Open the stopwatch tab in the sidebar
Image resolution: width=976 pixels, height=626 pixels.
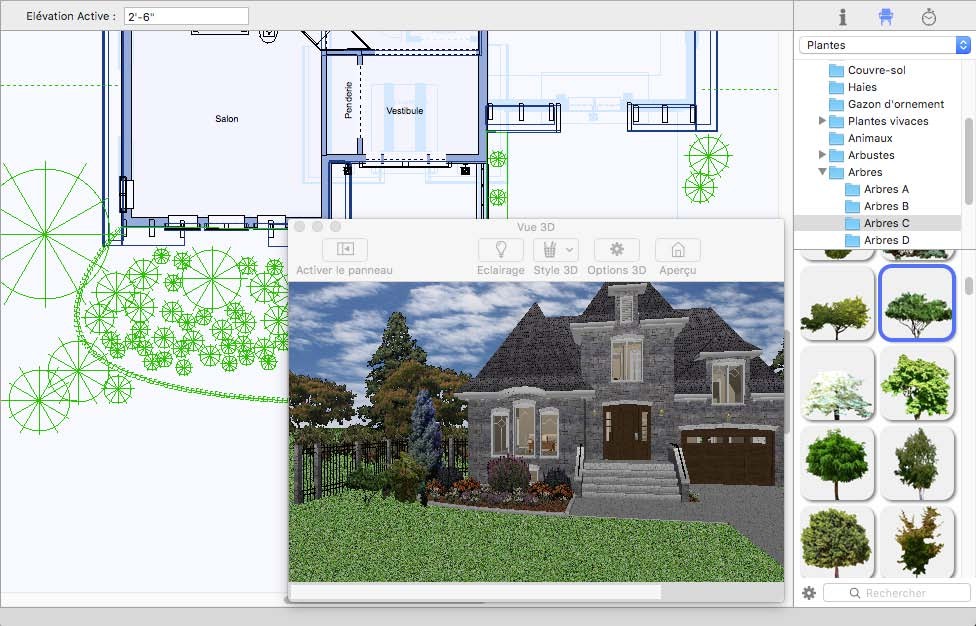[x=928, y=17]
